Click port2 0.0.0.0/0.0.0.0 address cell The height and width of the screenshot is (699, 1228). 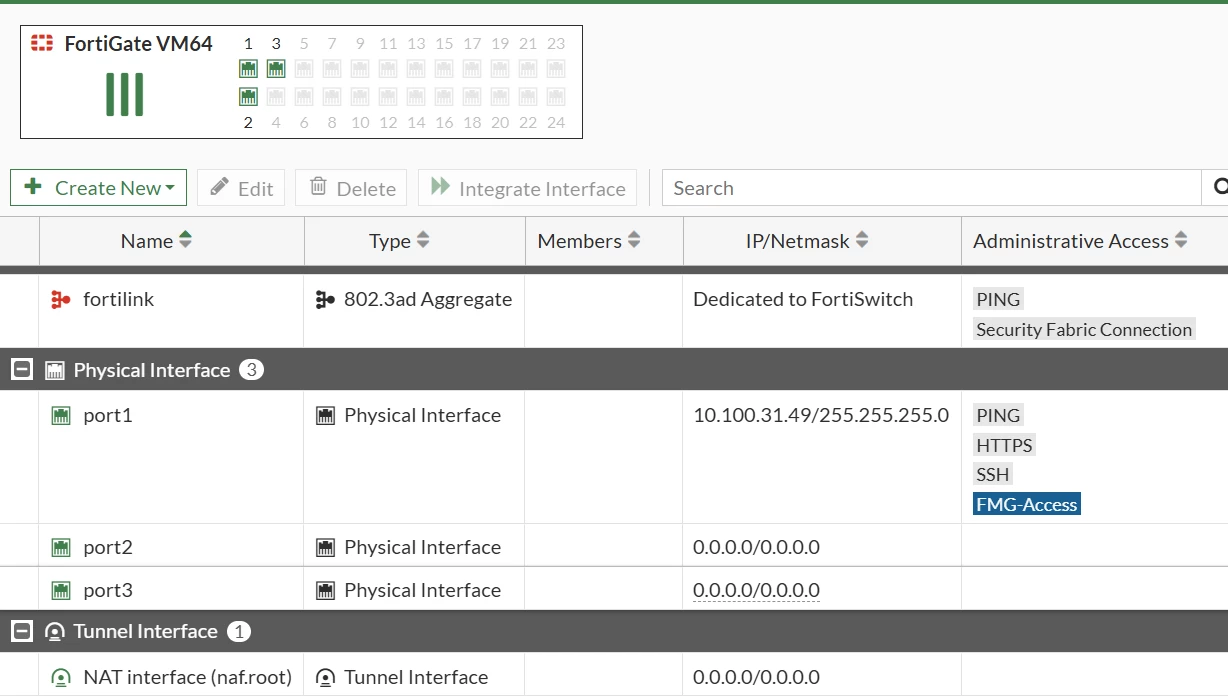(756, 547)
